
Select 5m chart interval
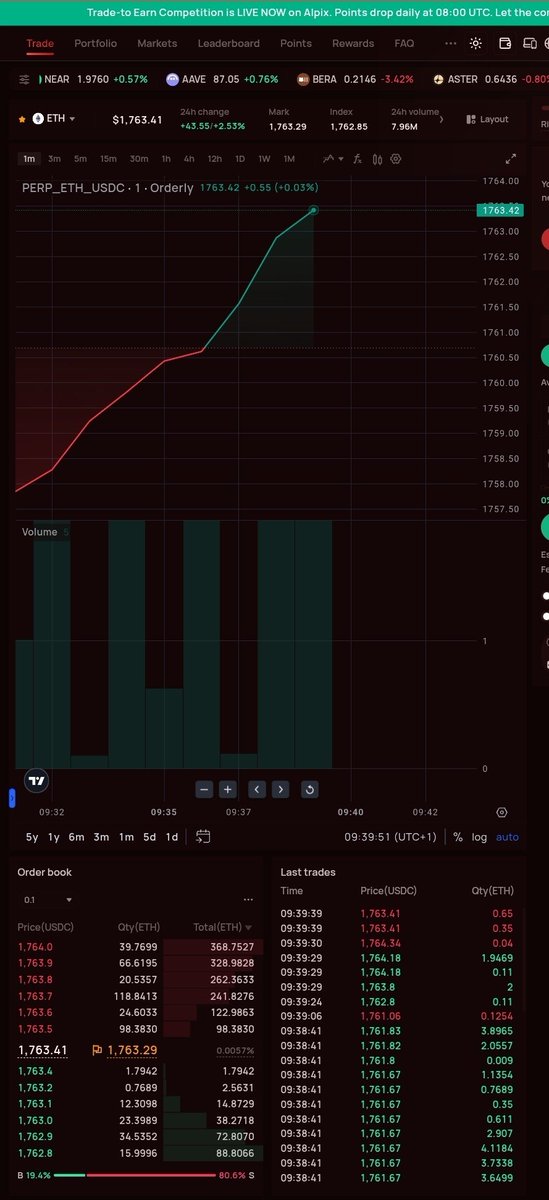(80, 159)
